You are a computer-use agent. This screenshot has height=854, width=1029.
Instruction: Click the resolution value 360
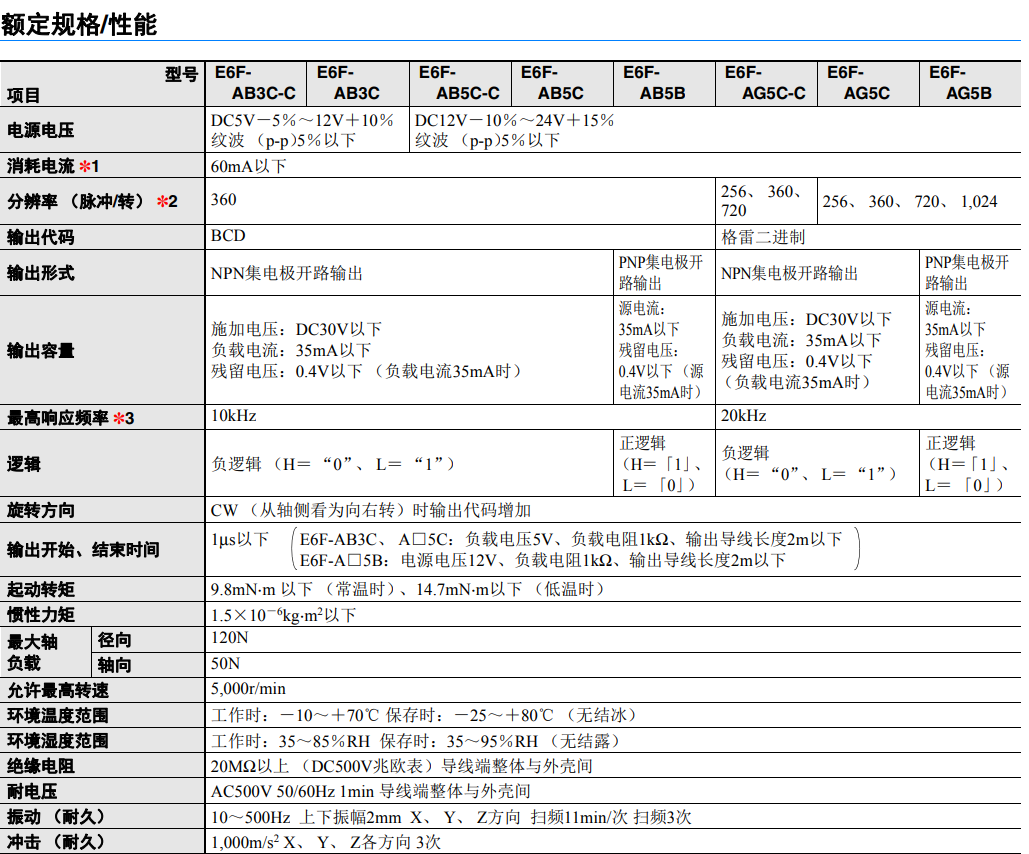click(x=224, y=200)
